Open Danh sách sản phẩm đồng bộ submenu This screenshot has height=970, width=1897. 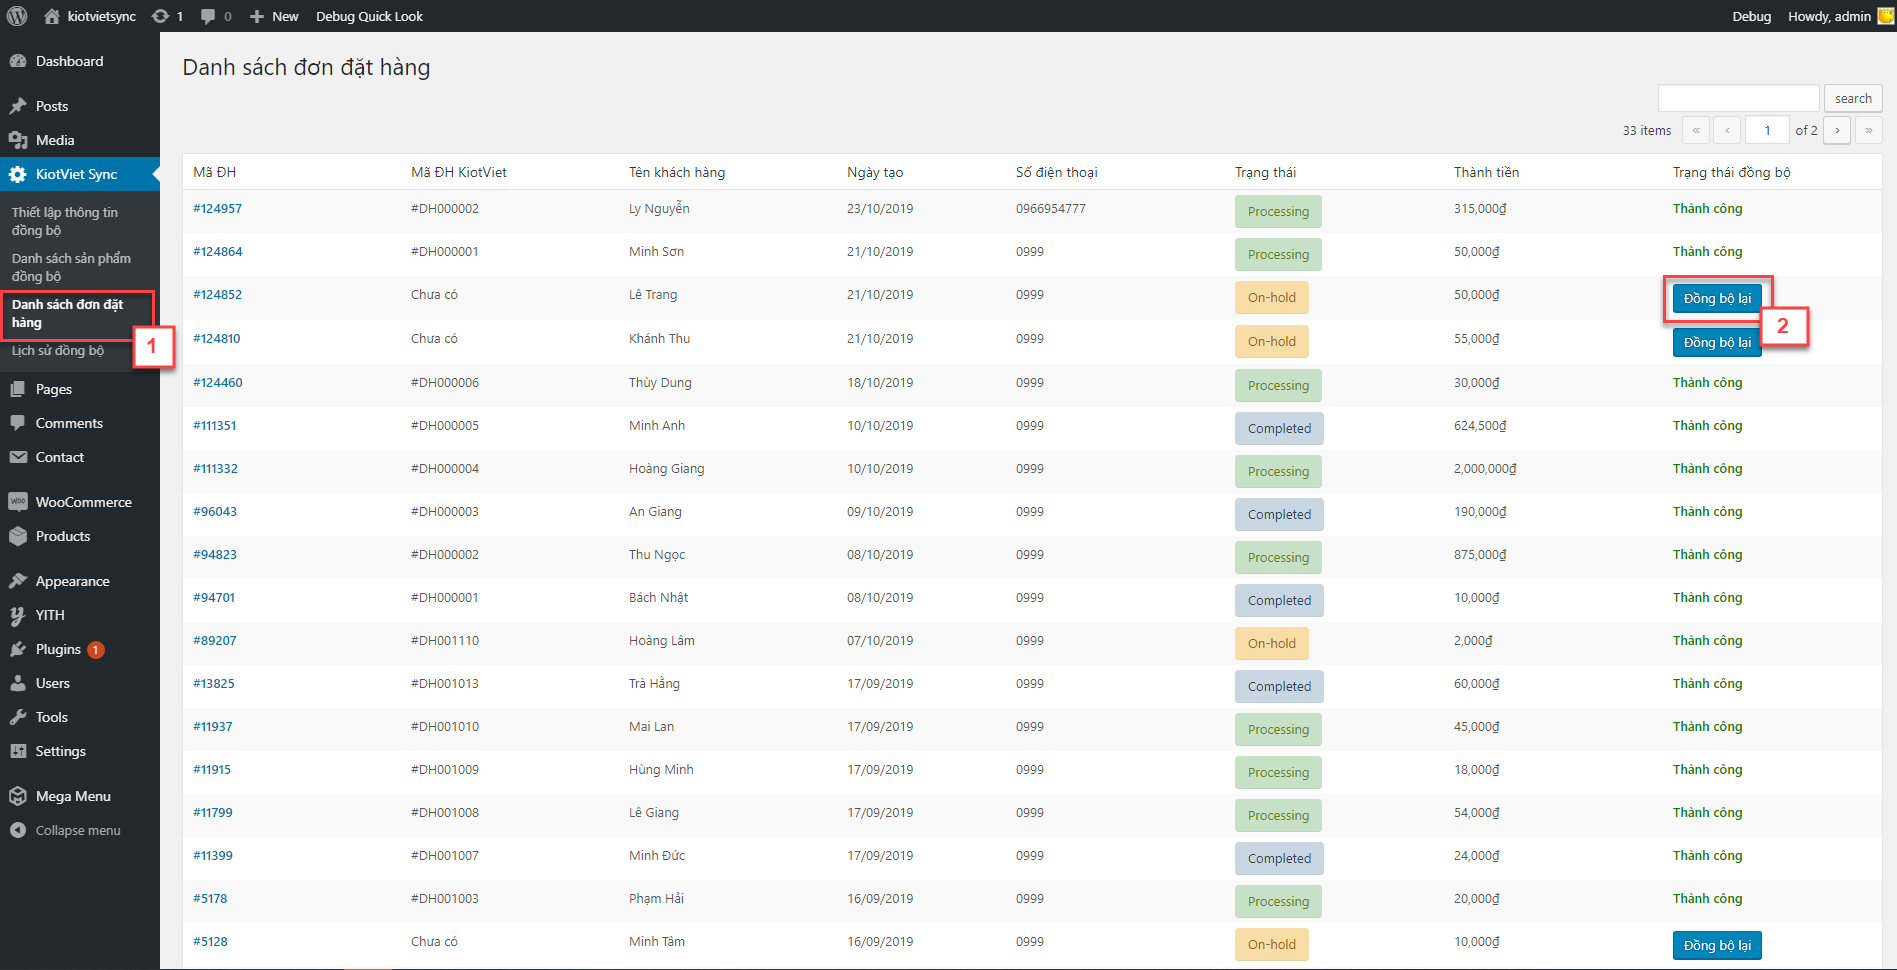pos(71,267)
